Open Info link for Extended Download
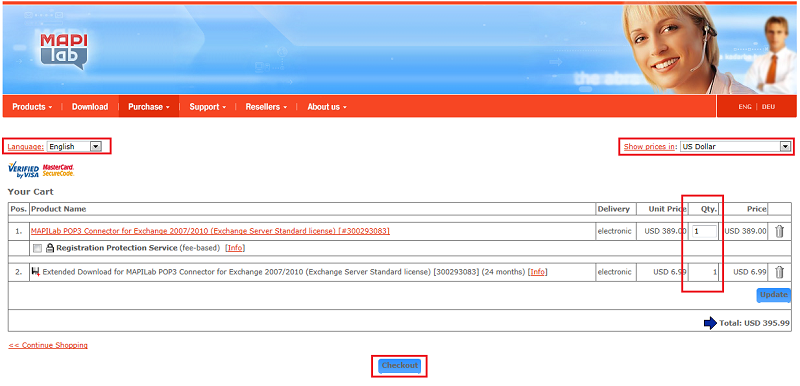The image size is (800, 386). point(537,272)
